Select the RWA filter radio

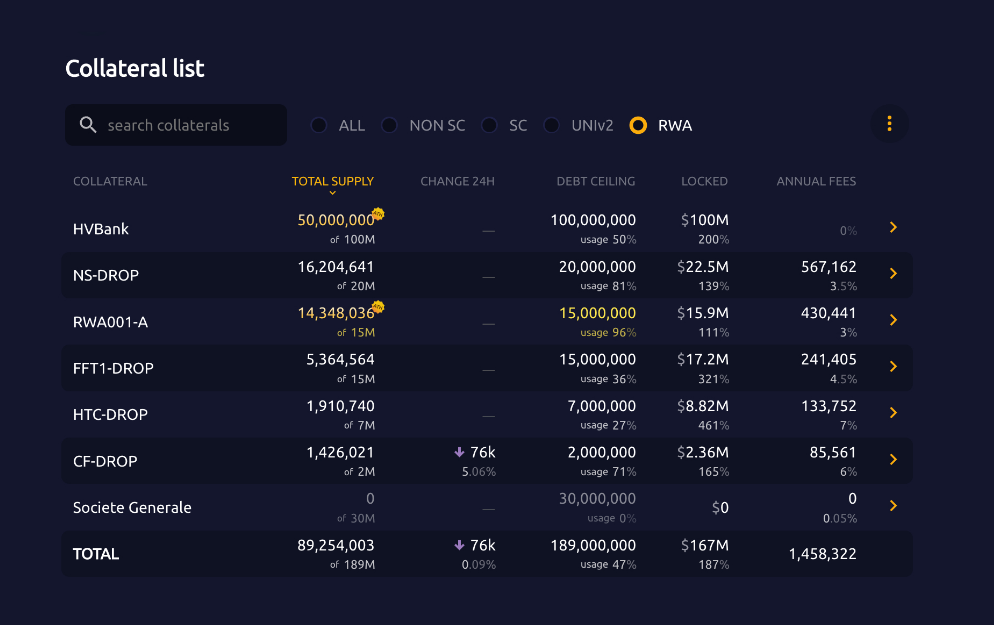[x=638, y=126]
